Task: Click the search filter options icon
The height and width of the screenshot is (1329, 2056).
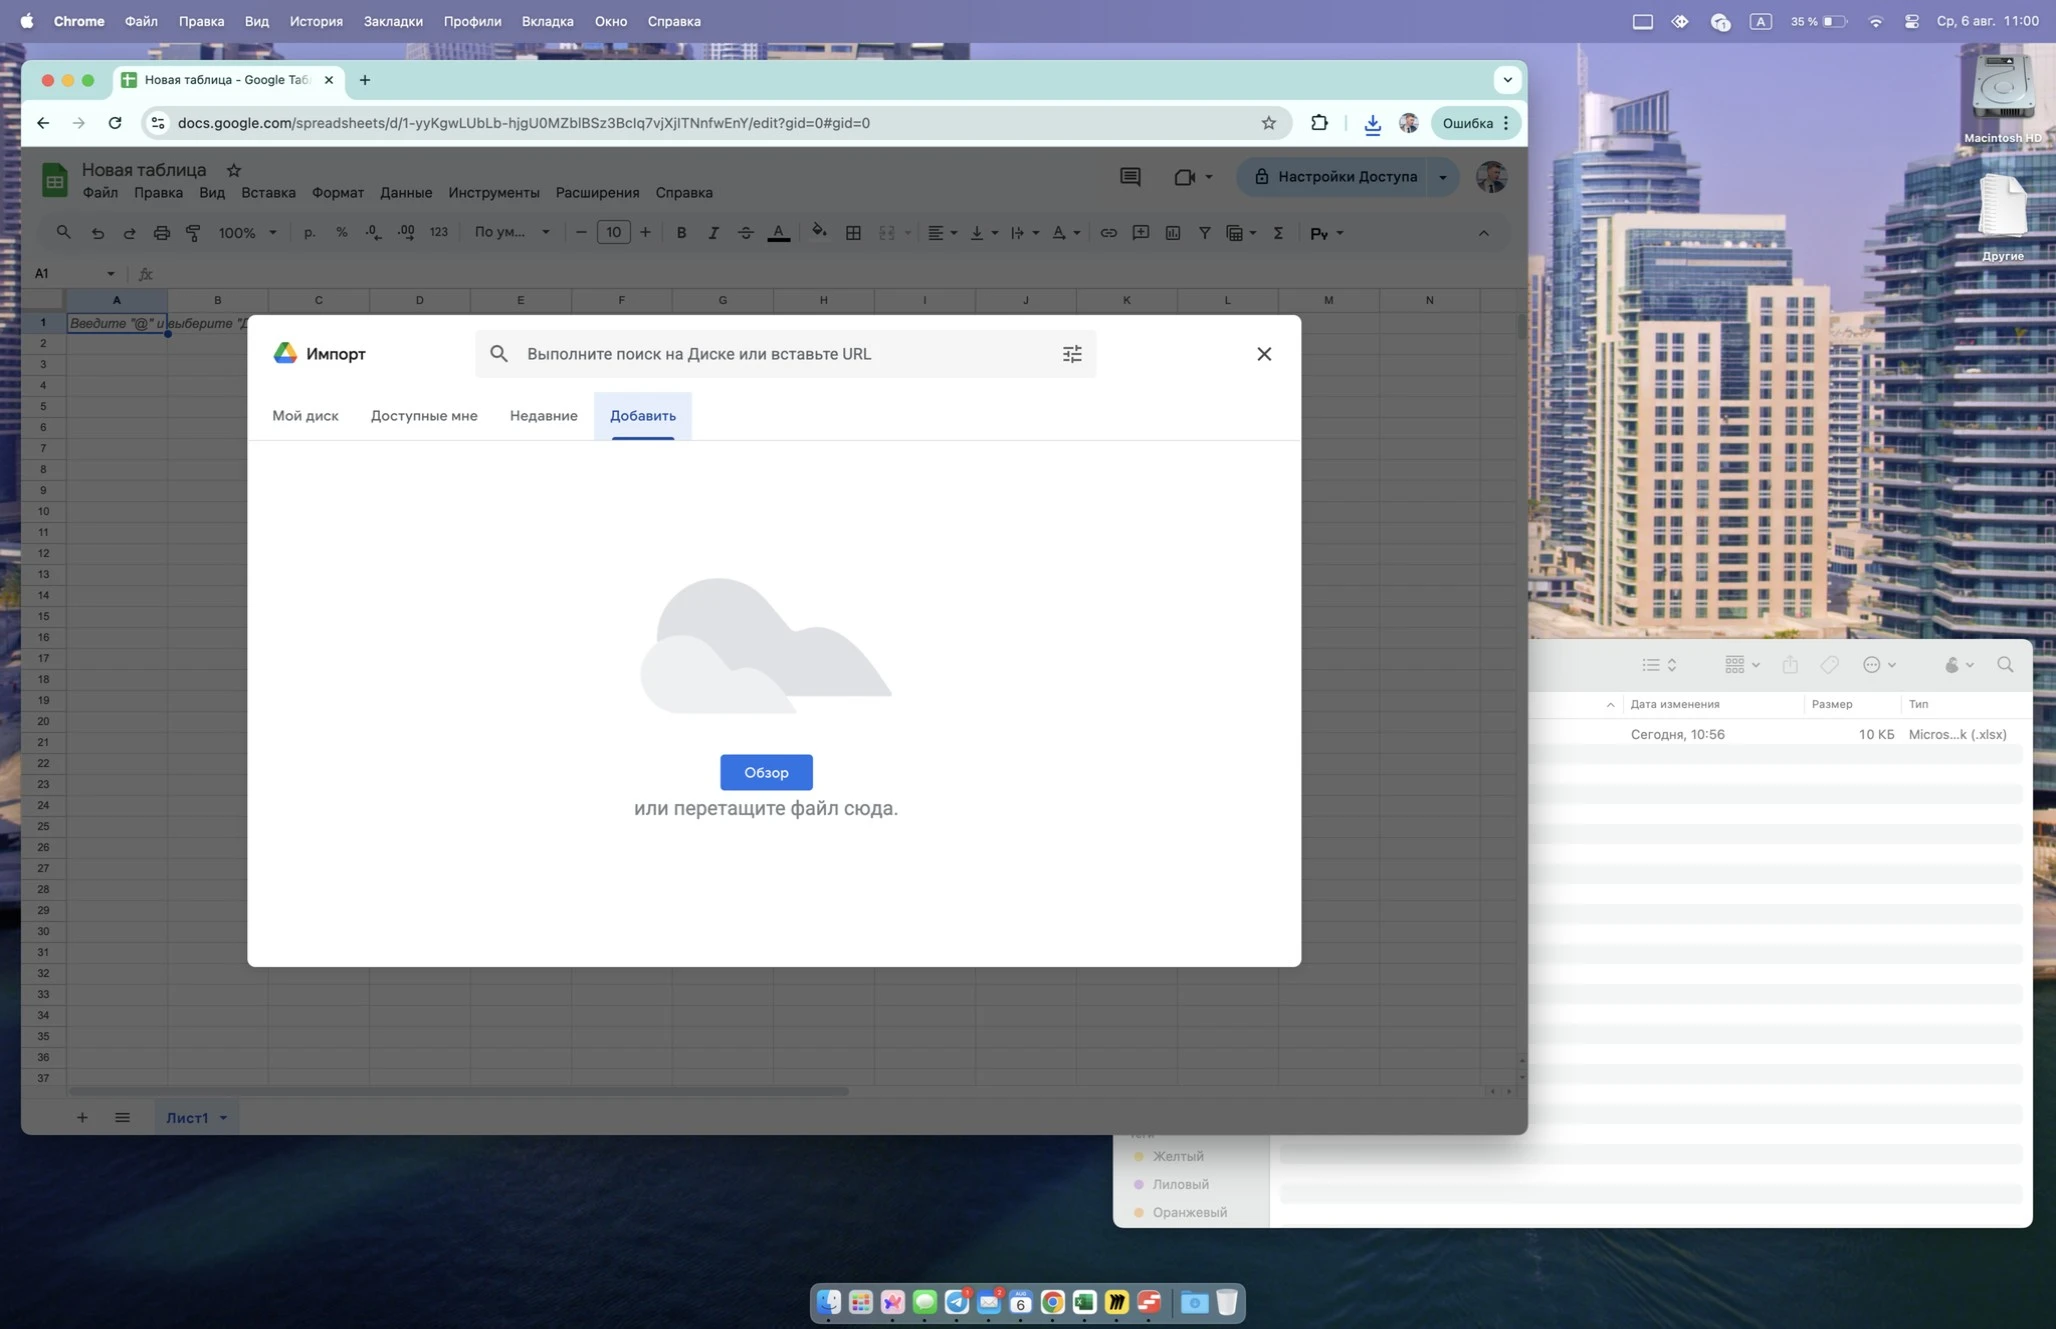Action: (1072, 354)
